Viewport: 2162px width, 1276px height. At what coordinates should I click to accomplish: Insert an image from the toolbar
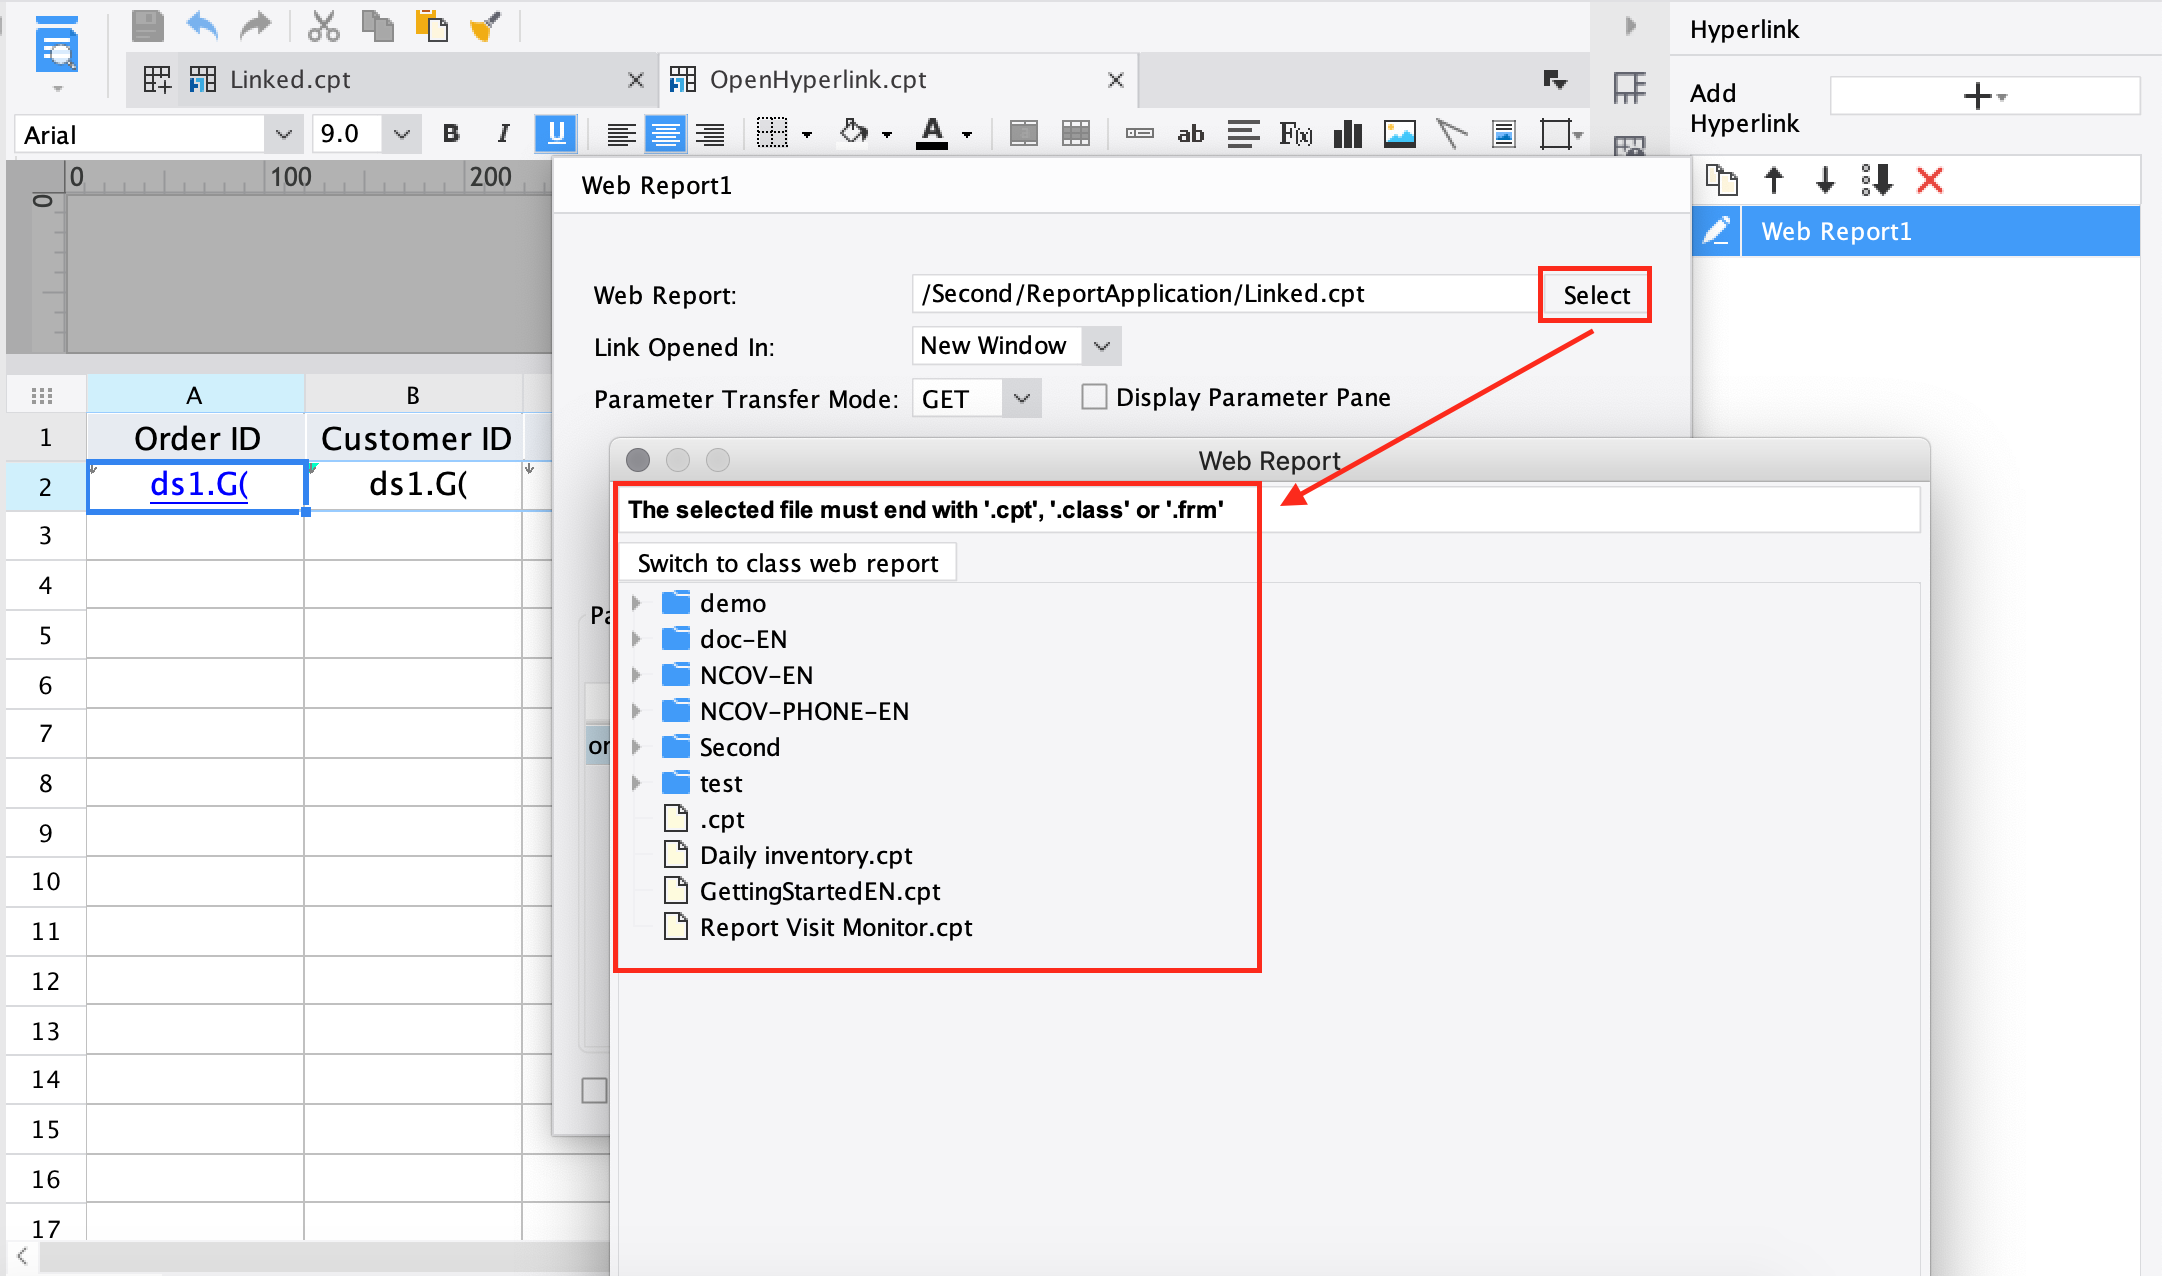(1399, 133)
